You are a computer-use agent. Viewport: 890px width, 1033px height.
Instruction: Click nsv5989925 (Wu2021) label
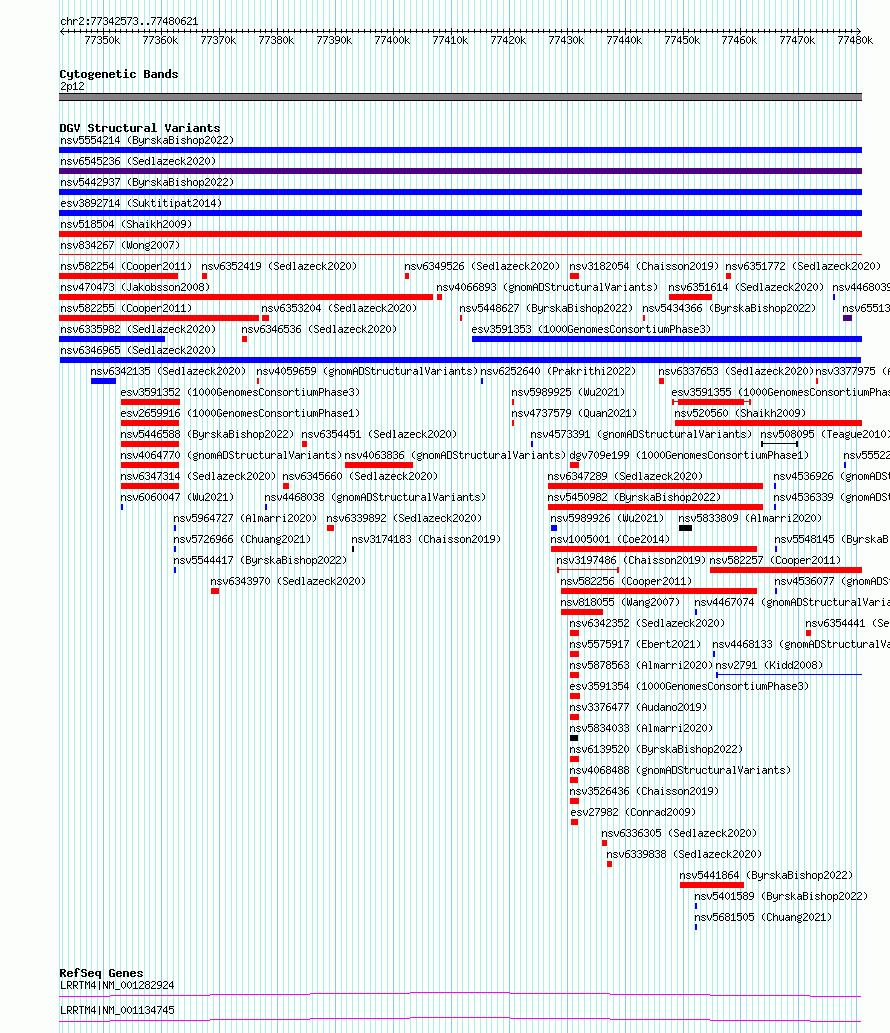[x=569, y=393]
